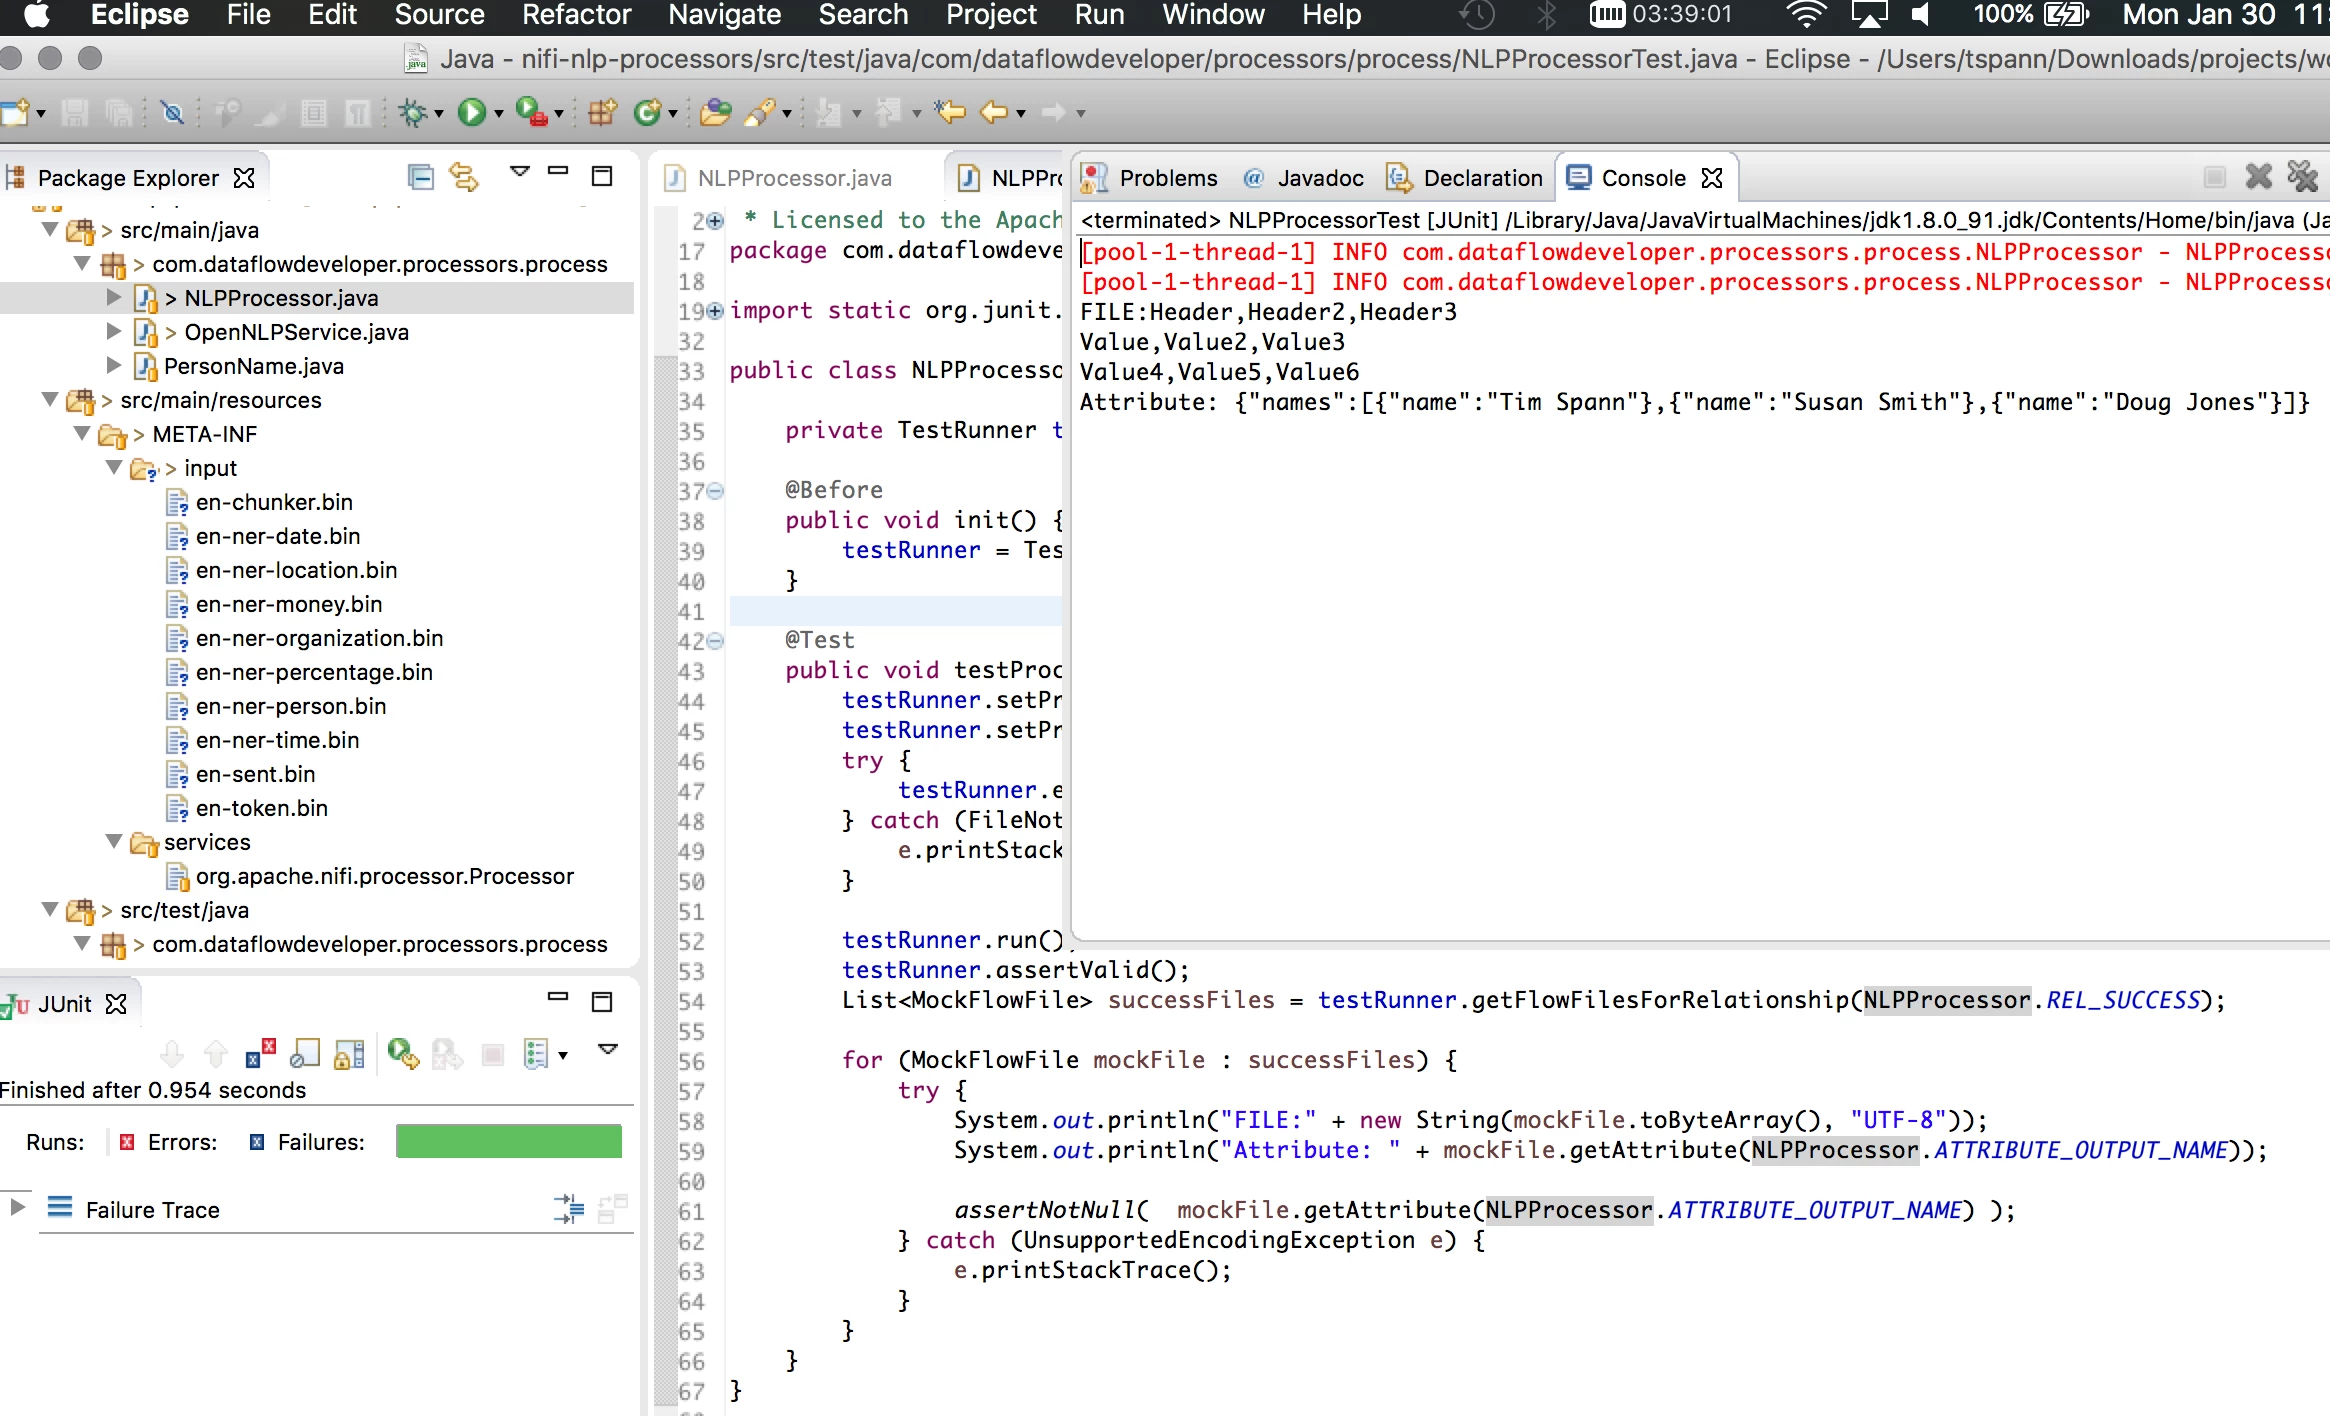Click the Open Task/Search flashlight icon
The image size is (2330, 1416).
point(759,113)
